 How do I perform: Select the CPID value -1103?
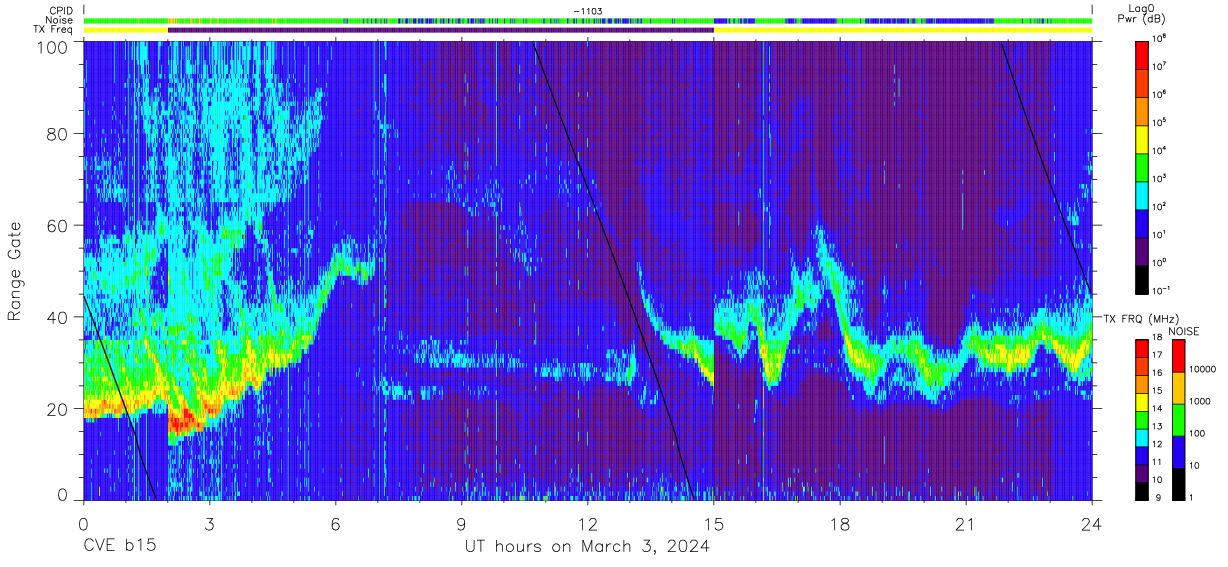(x=587, y=11)
